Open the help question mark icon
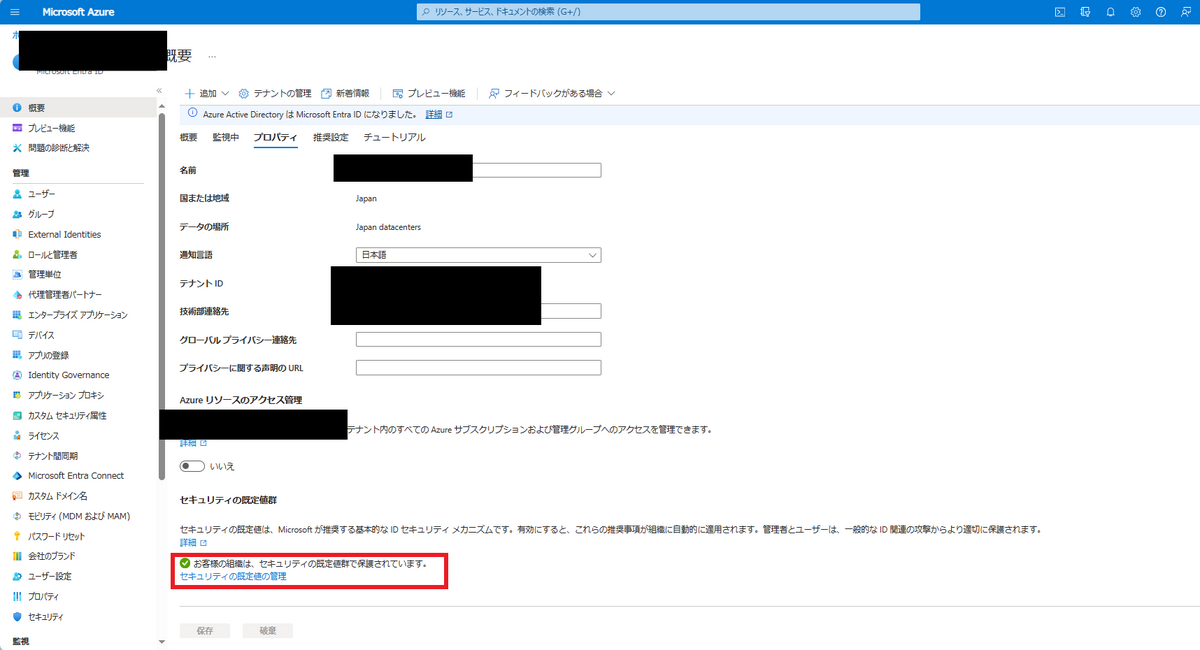 [x=1161, y=12]
